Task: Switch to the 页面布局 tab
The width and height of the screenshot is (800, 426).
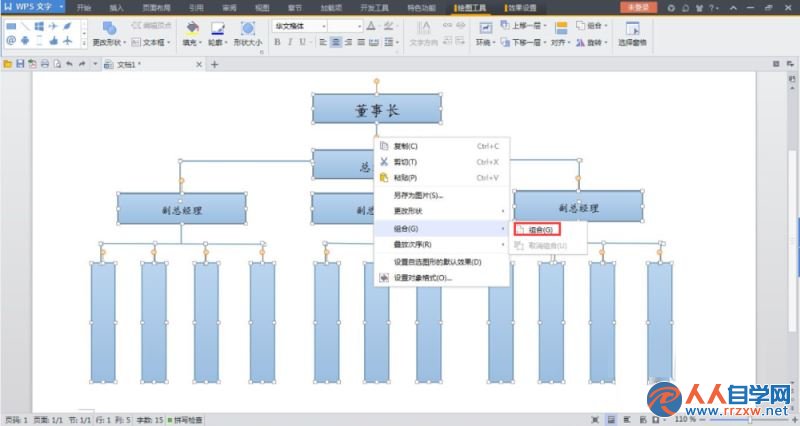Action: coord(157,8)
